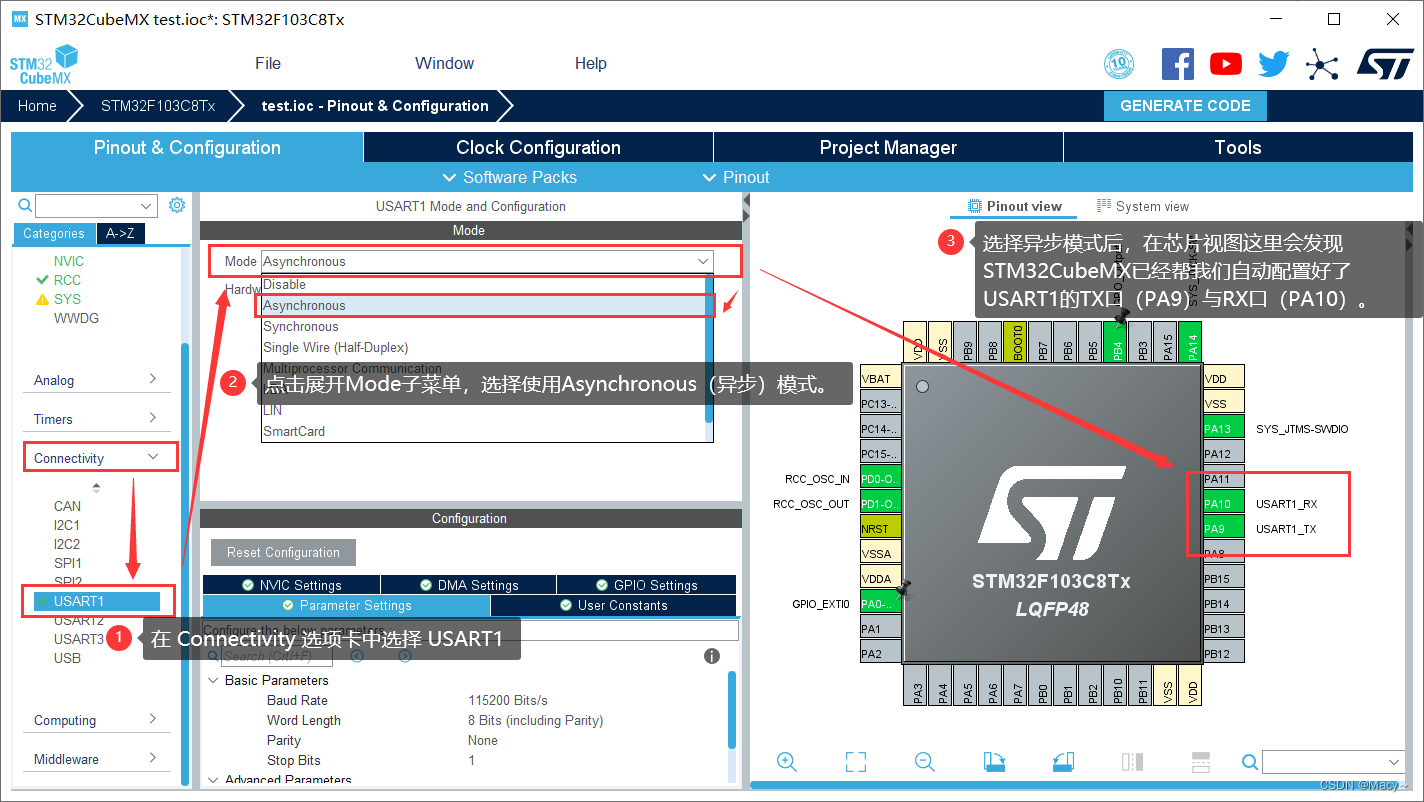The image size is (1424, 802).
Task: Switch to Clock Configuration tab
Action: [x=538, y=147]
